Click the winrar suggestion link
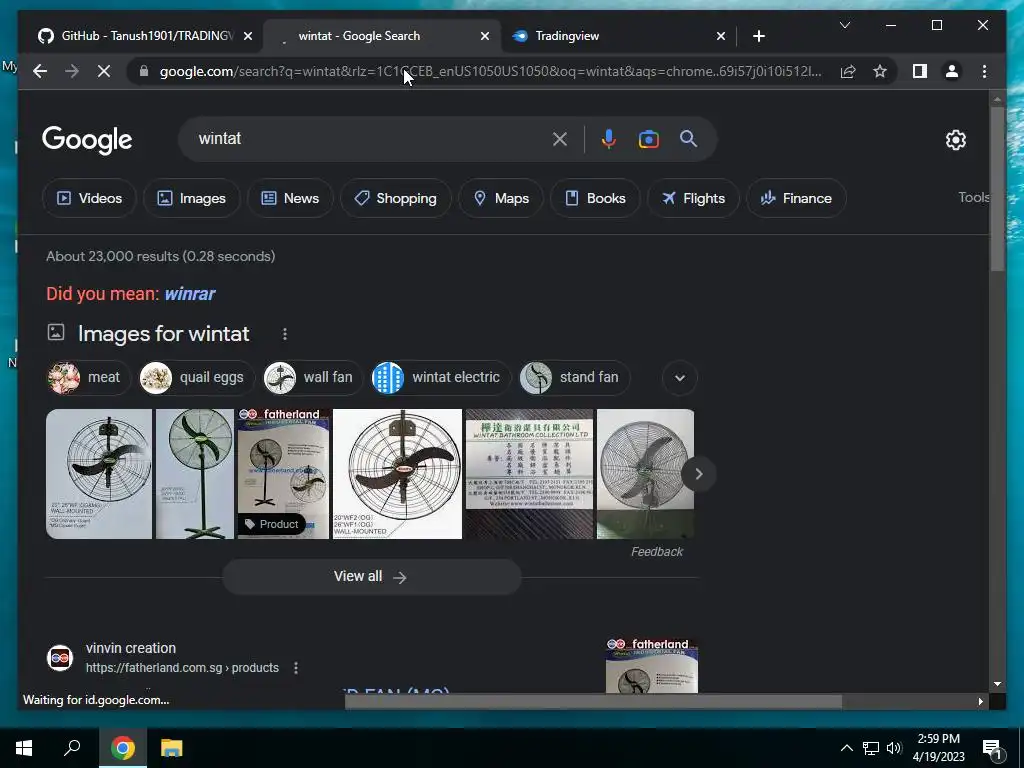 pyautogui.click(x=189, y=294)
